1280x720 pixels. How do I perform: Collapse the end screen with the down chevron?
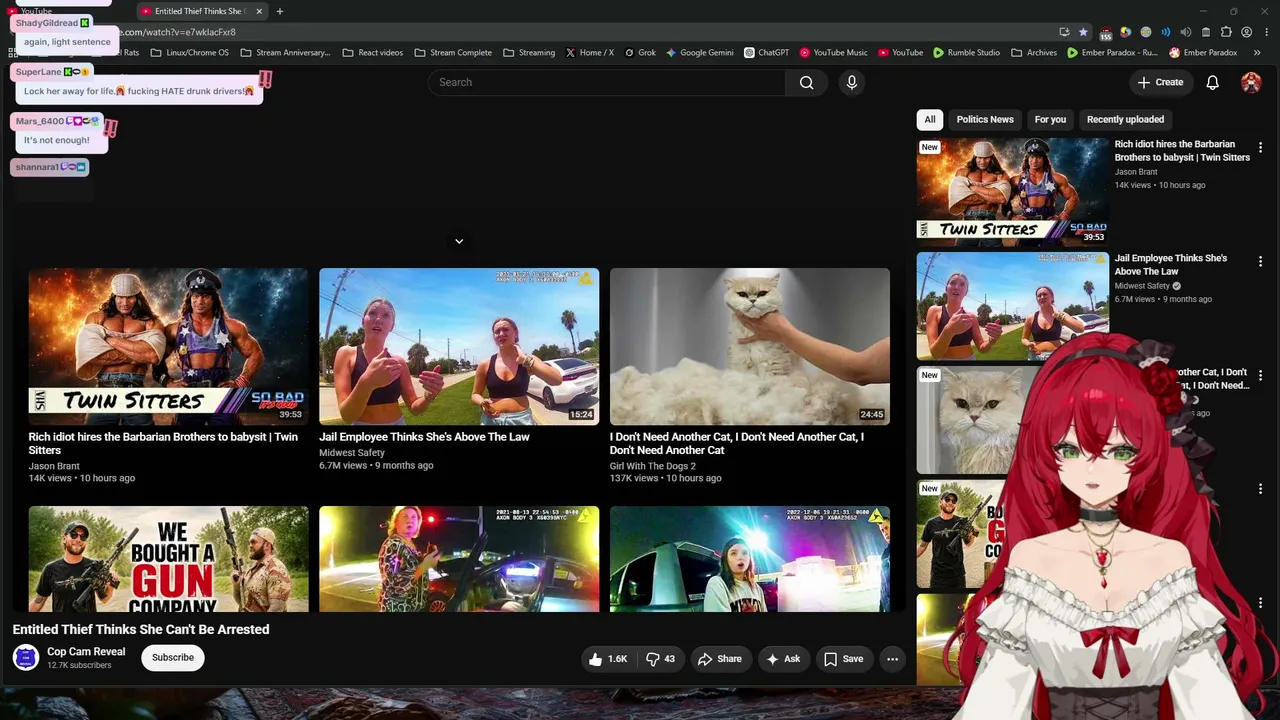click(459, 241)
